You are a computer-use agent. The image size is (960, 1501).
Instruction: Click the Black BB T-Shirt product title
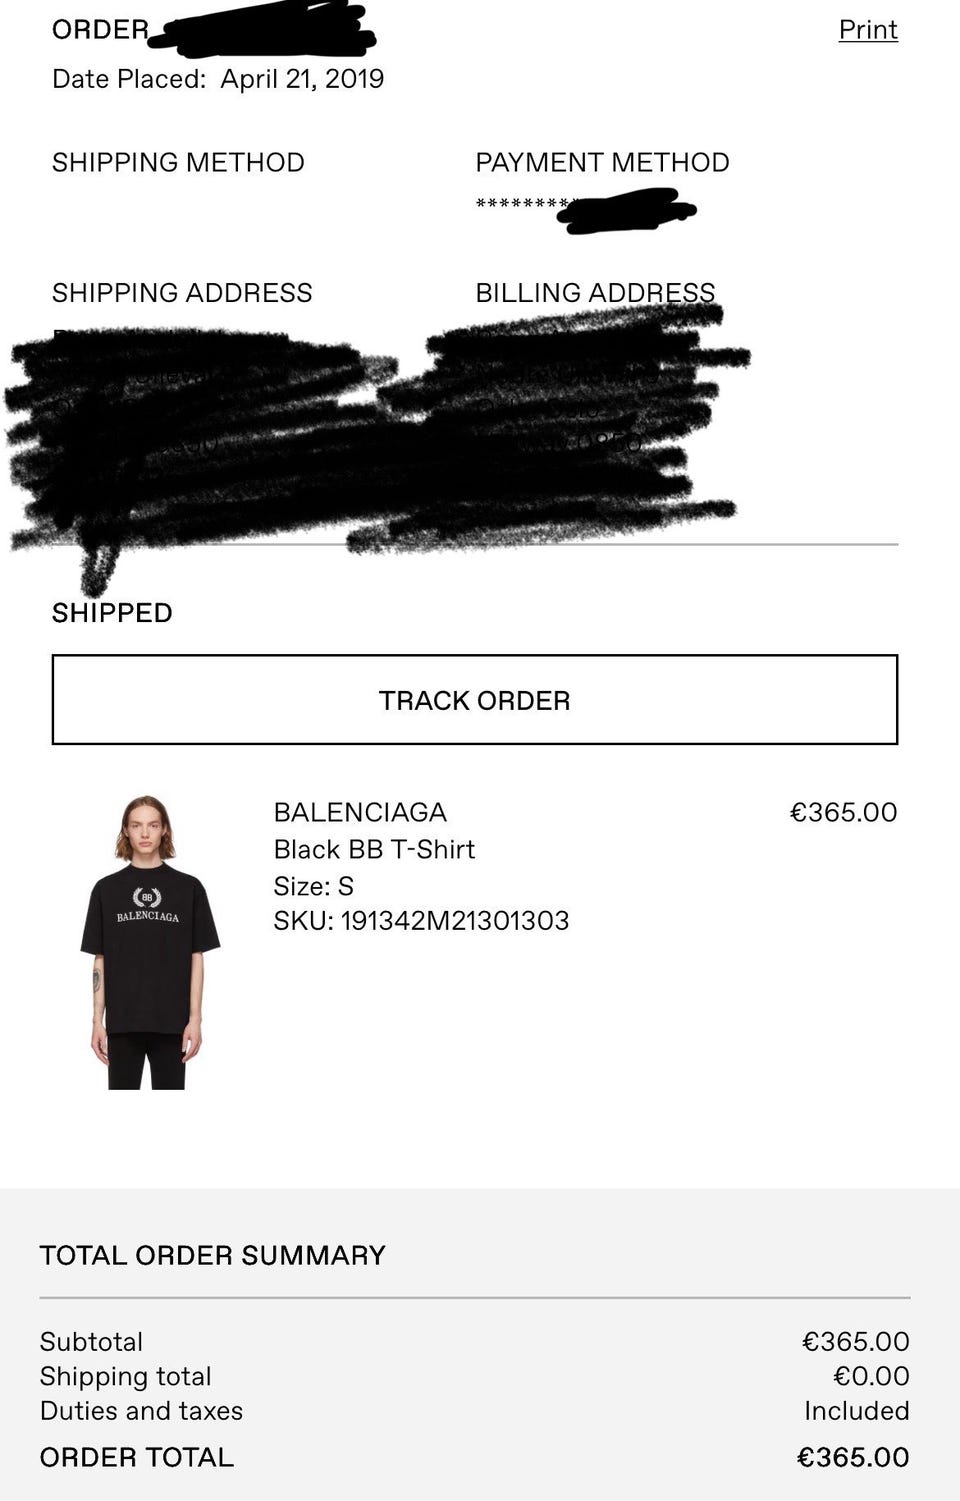(374, 849)
